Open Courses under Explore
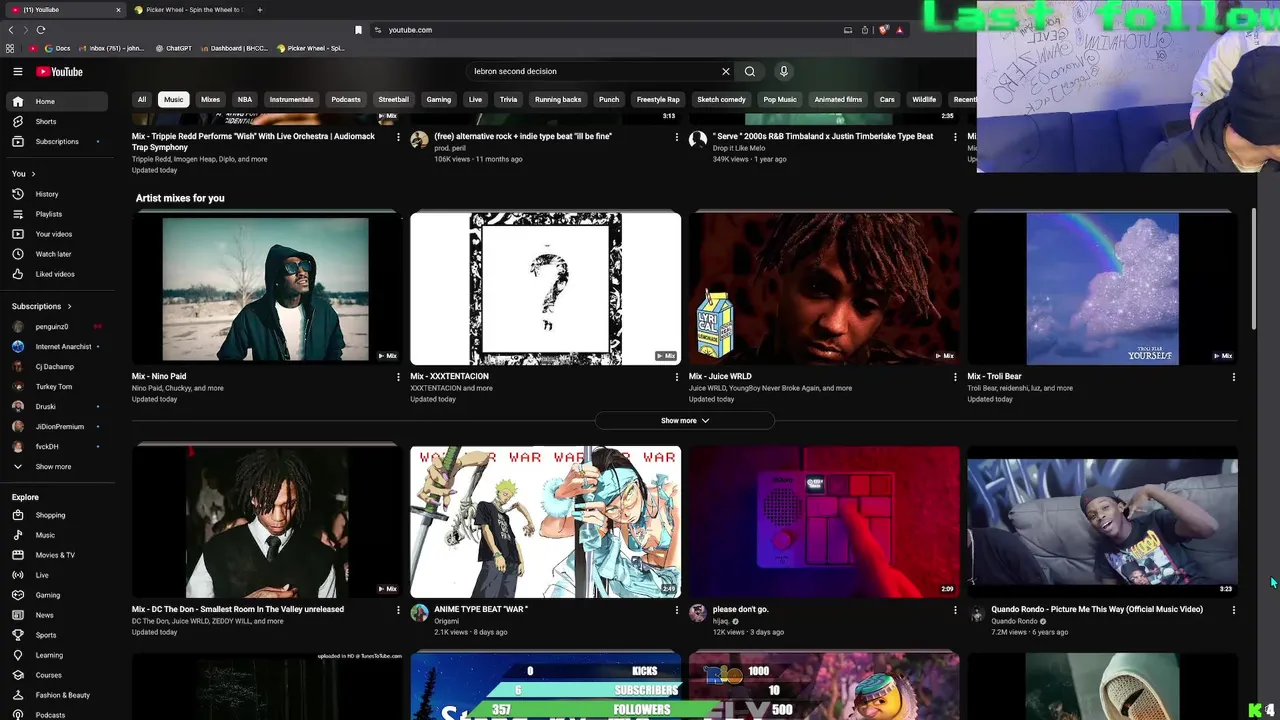This screenshot has height=720, width=1280. tap(58, 675)
